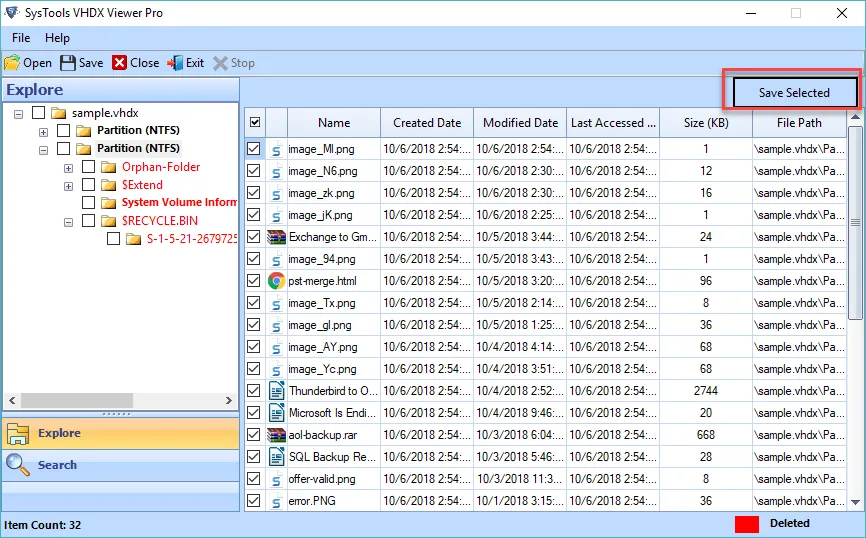Image resolution: width=866 pixels, height=538 pixels.
Task: Expand the Orphan-Folder tree node
Action: click(x=68, y=168)
